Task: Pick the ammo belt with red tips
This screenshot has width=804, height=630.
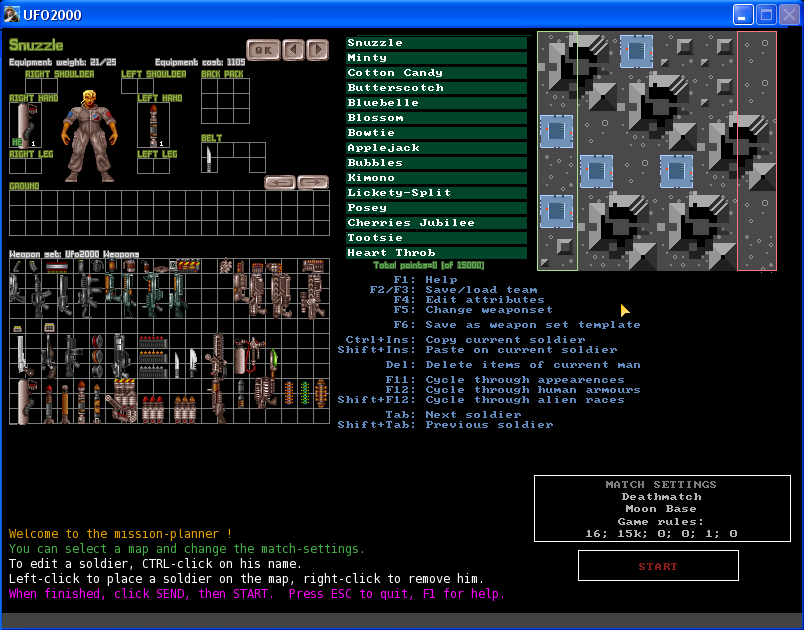Action: 152,342
